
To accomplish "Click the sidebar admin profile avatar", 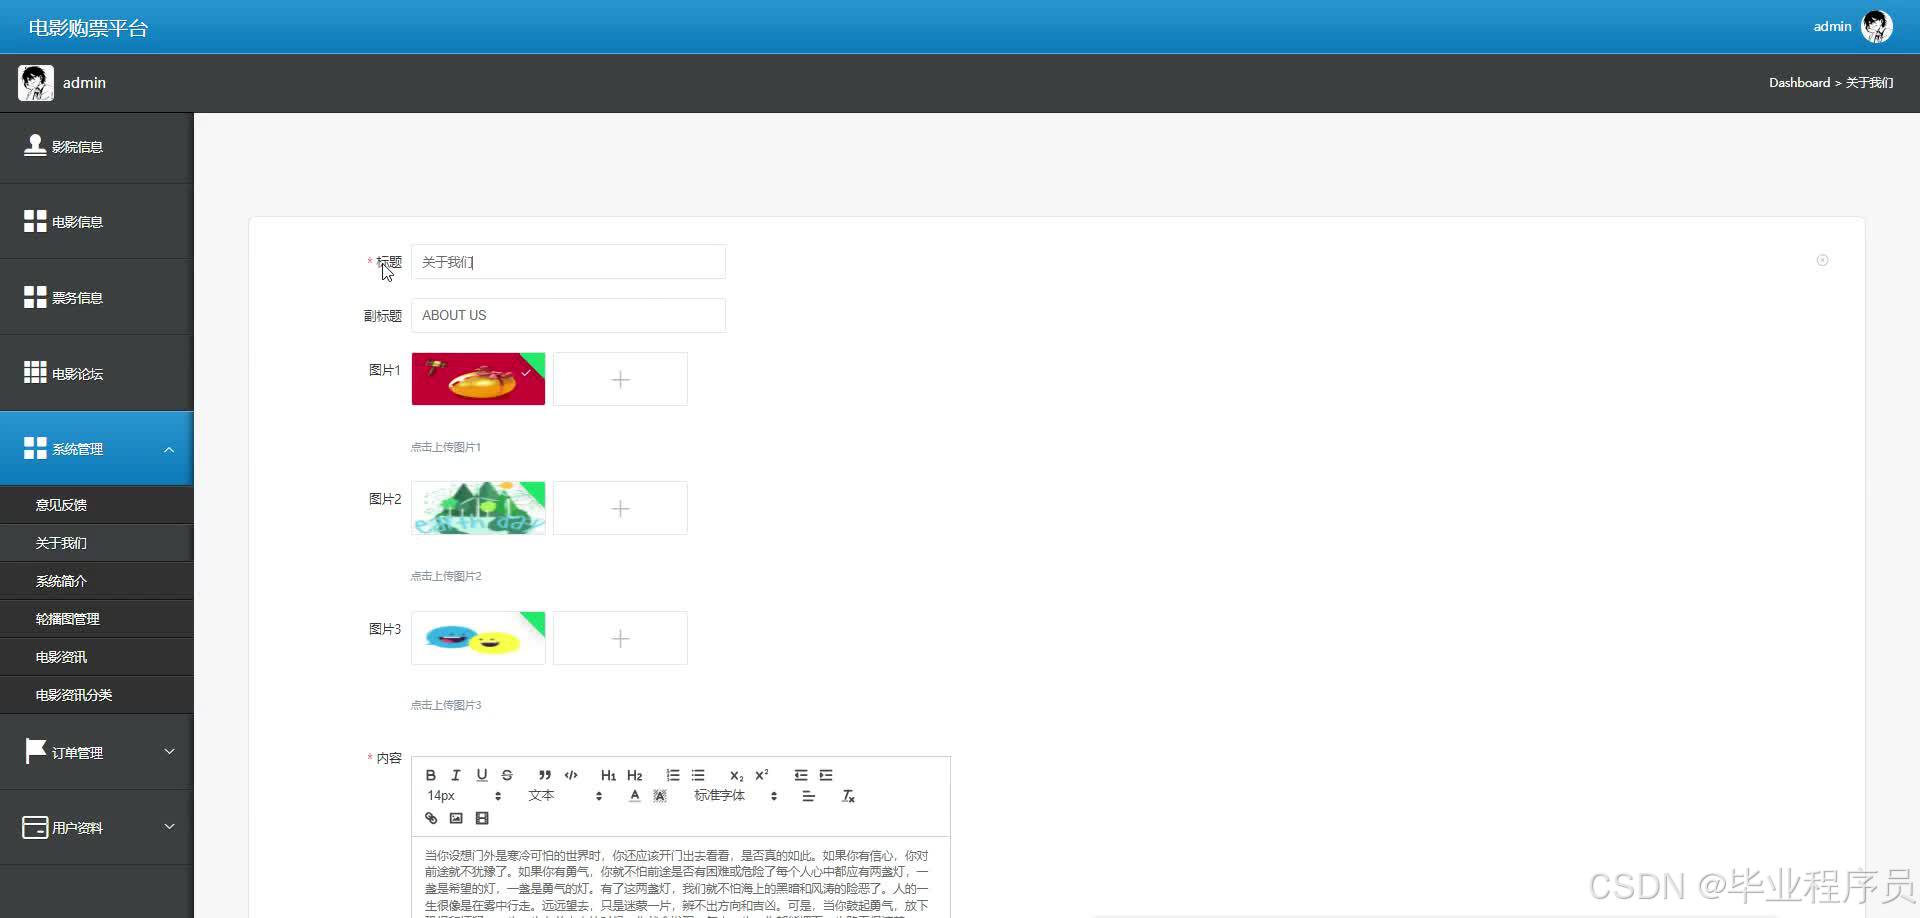I will pyautogui.click(x=36, y=83).
